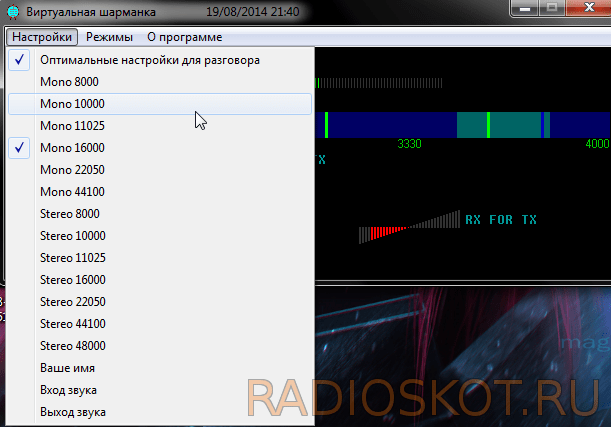This screenshot has height=427, width=611.
Task: Select Mono 44100 sample rate
Action: [x=160, y=192]
